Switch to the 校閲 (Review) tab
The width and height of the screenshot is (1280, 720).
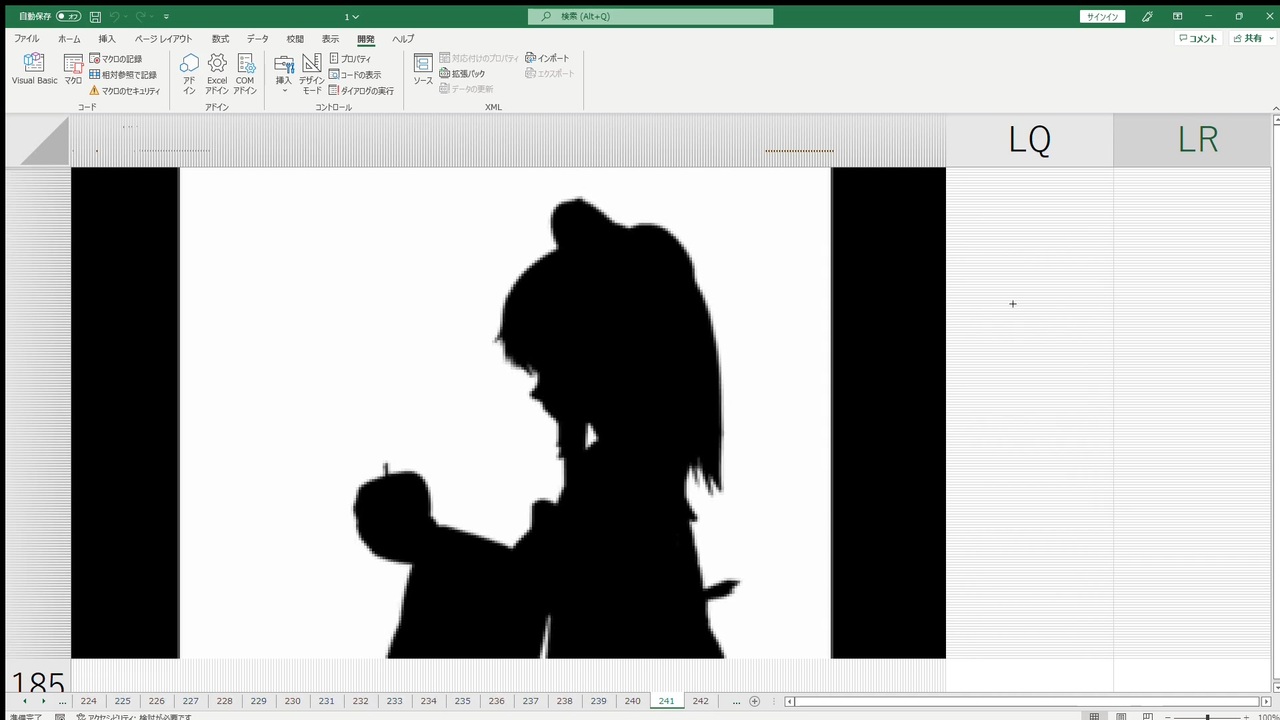(295, 39)
